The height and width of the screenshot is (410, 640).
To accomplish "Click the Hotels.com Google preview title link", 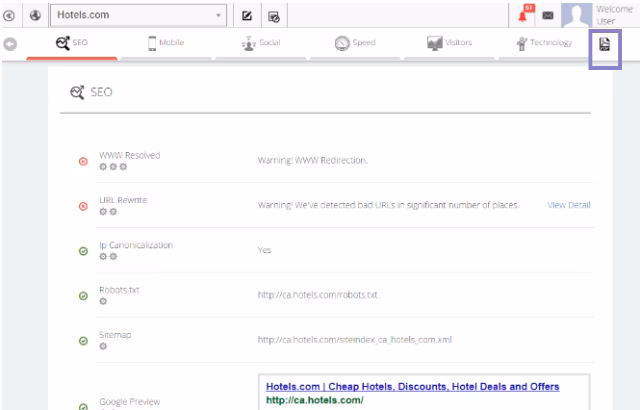I will tap(412, 387).
